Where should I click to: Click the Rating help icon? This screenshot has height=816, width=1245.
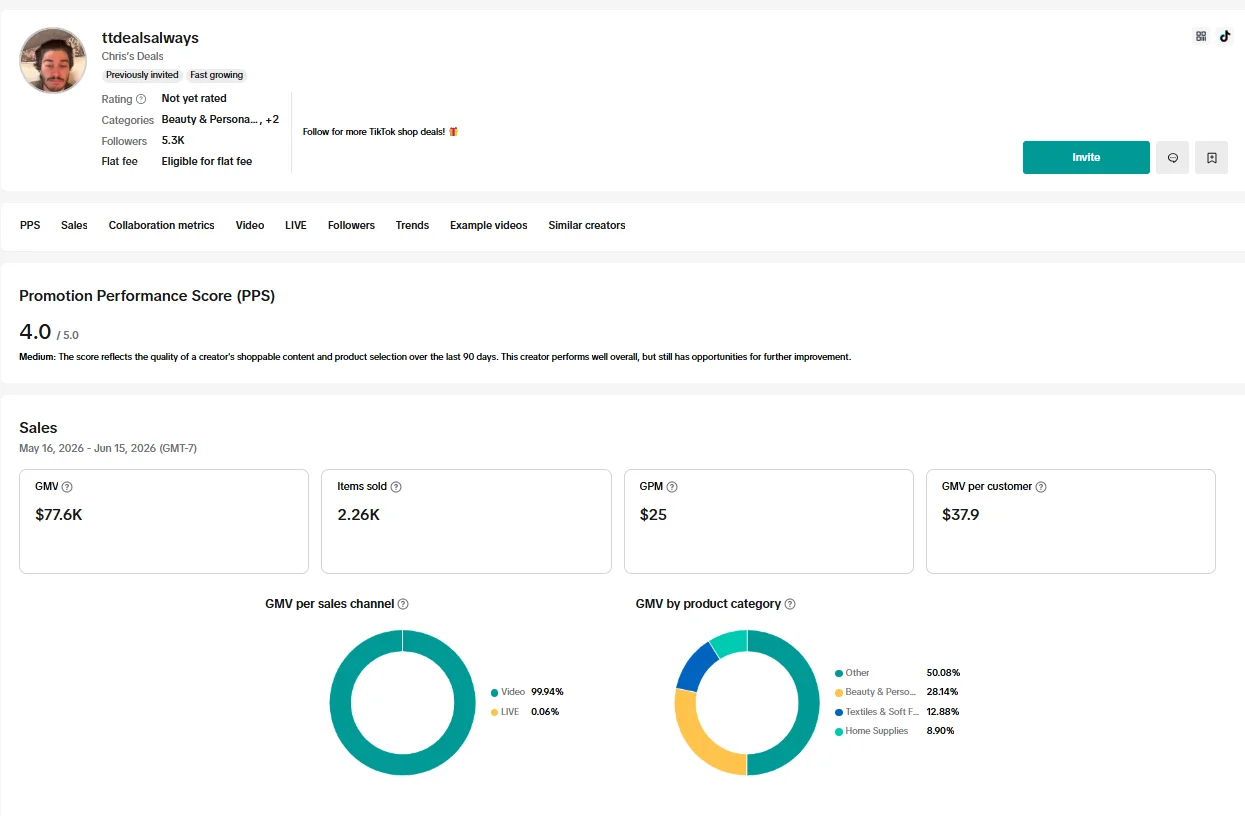point(141,99)
